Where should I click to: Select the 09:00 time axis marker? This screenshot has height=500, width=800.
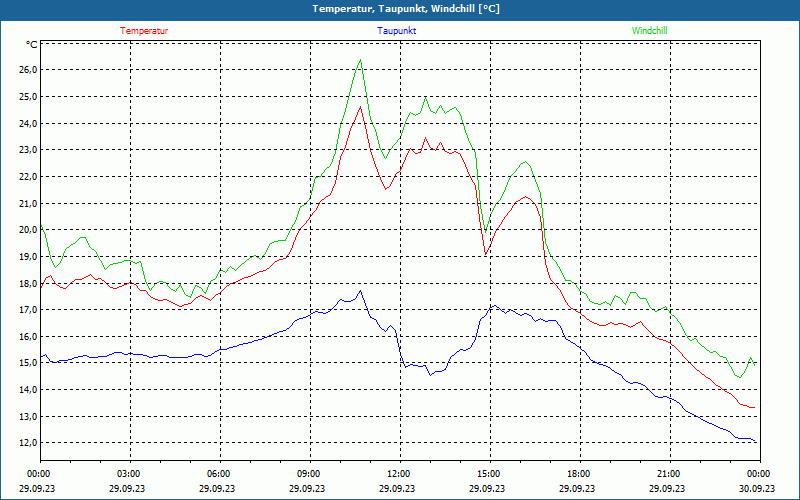[x=309, y=474]
